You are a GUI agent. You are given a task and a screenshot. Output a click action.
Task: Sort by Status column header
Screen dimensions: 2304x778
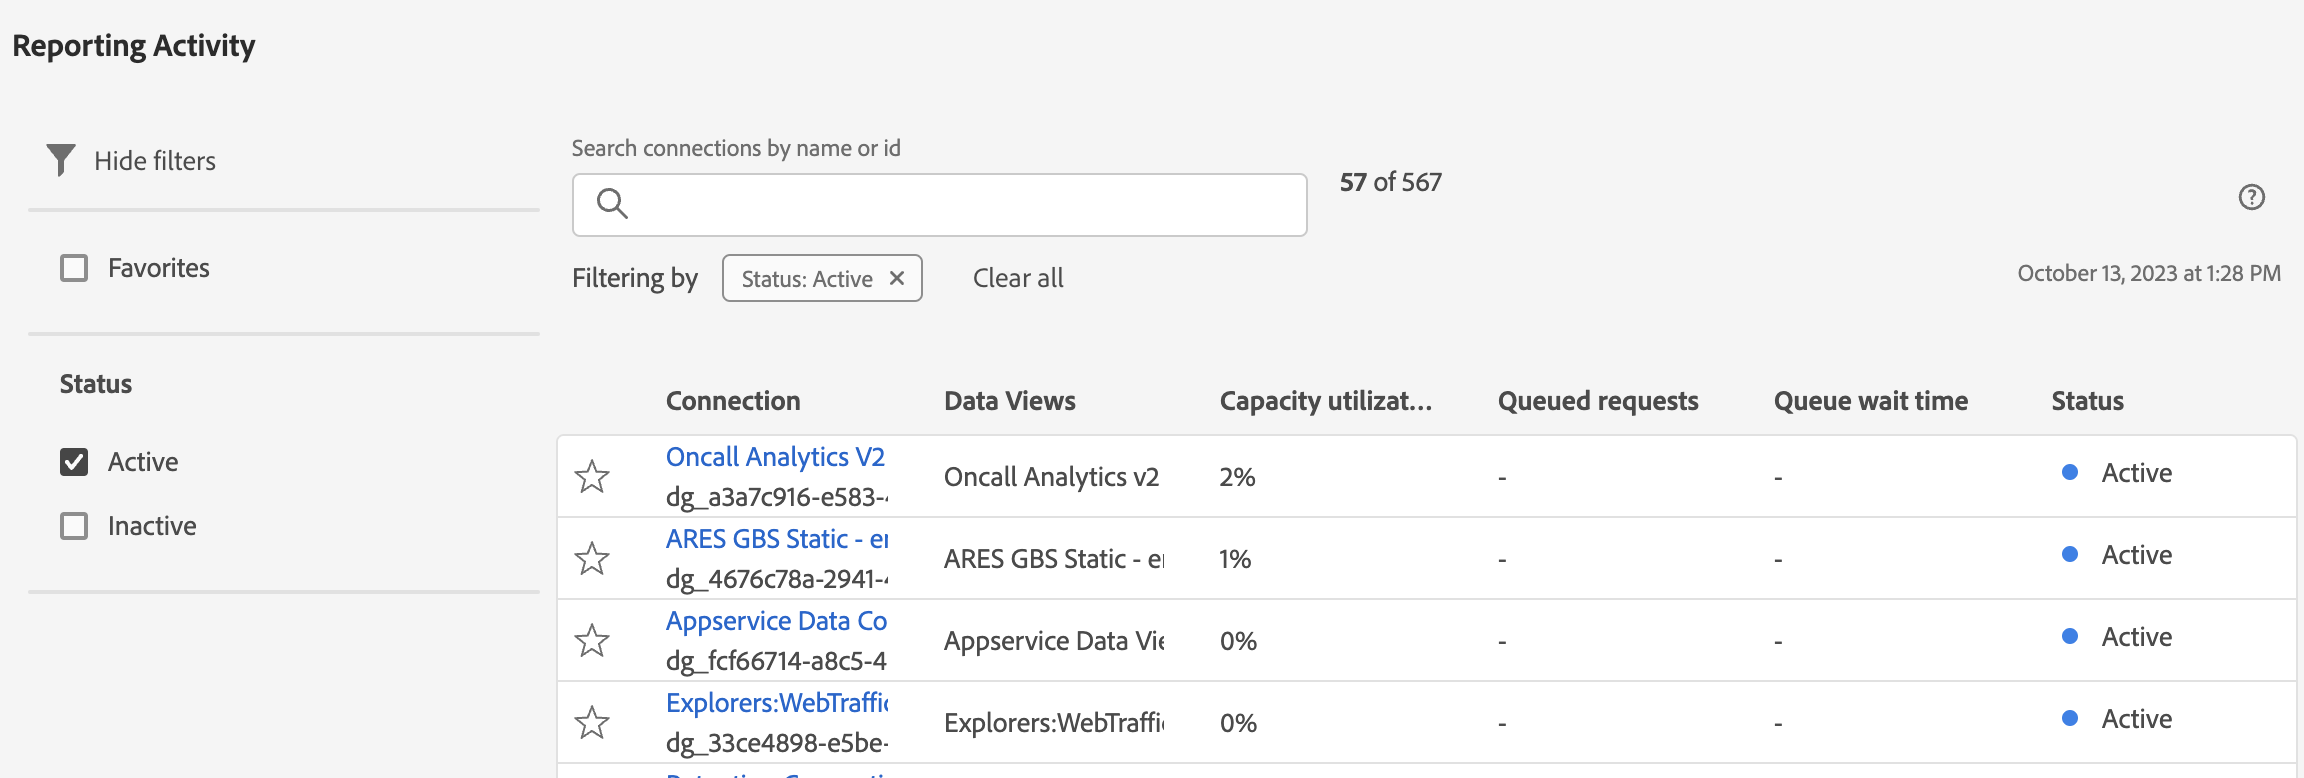click(x=2087, y=401)
